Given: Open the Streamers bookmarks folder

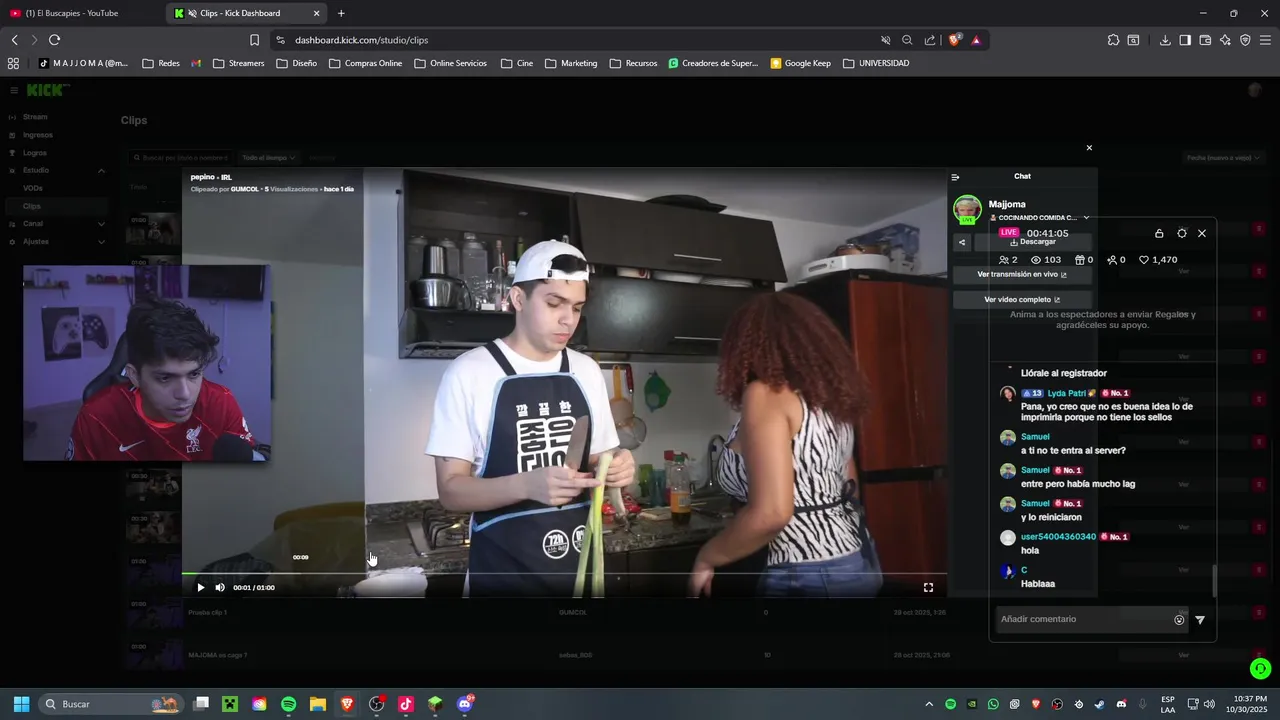Looking at the screenshot, I should point(238,63).
